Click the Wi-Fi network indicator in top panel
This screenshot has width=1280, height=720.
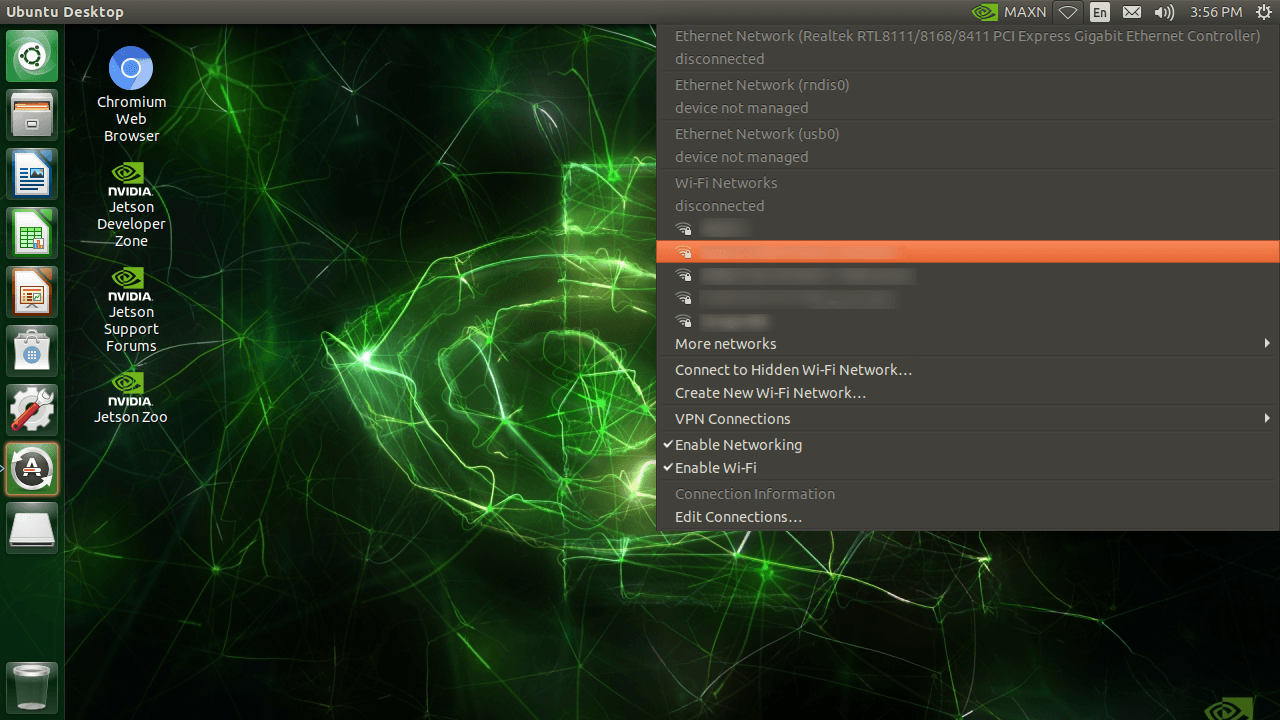click(1068, 12)
